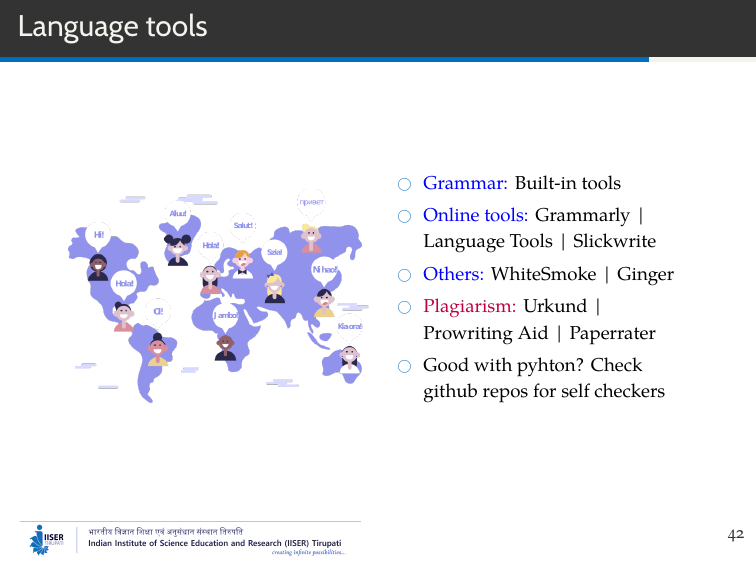Click the bullet circle beside 'Grammar:'
Screen dimensions: 756x567
pos(404,184)
